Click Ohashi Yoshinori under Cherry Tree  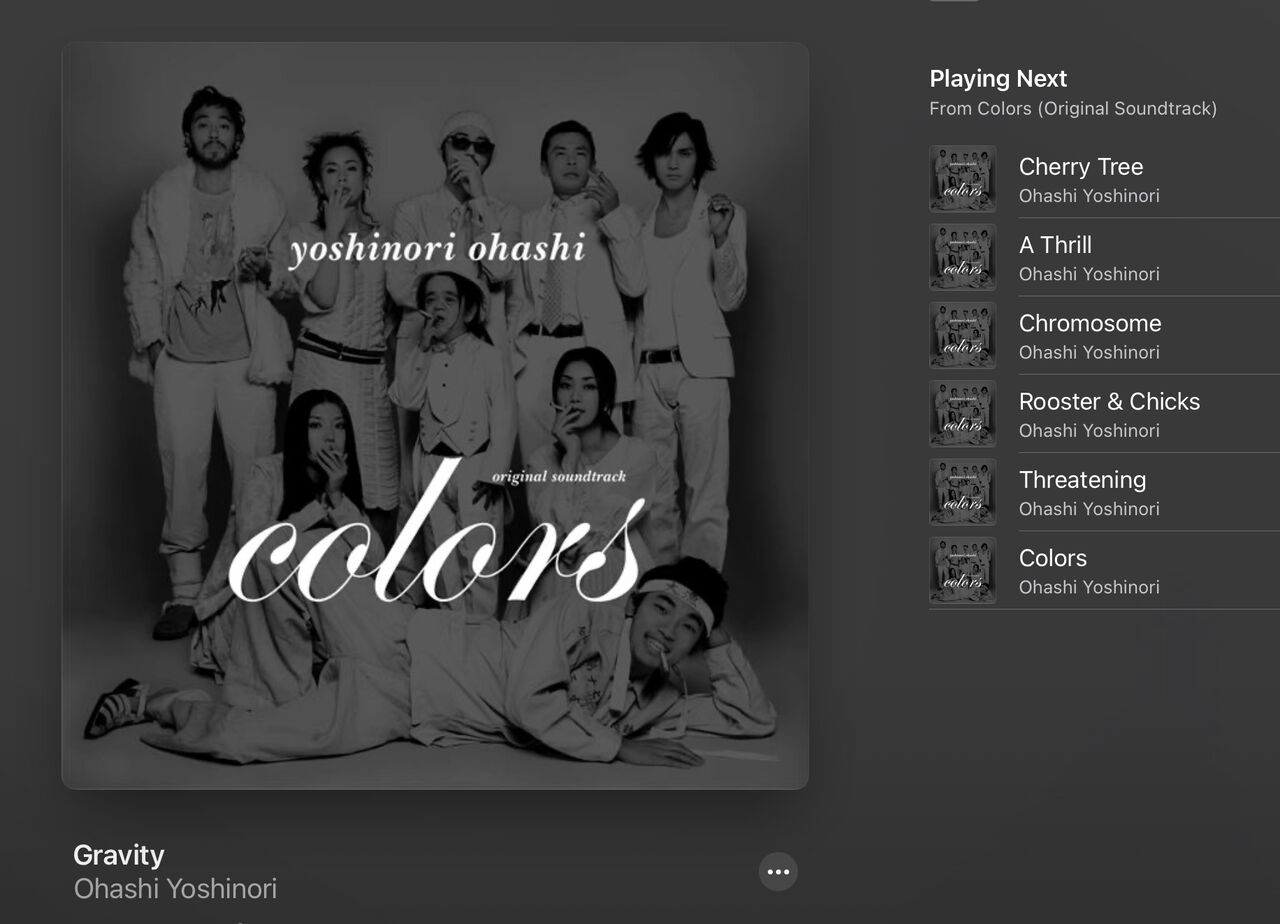(x=1089, y=196)
